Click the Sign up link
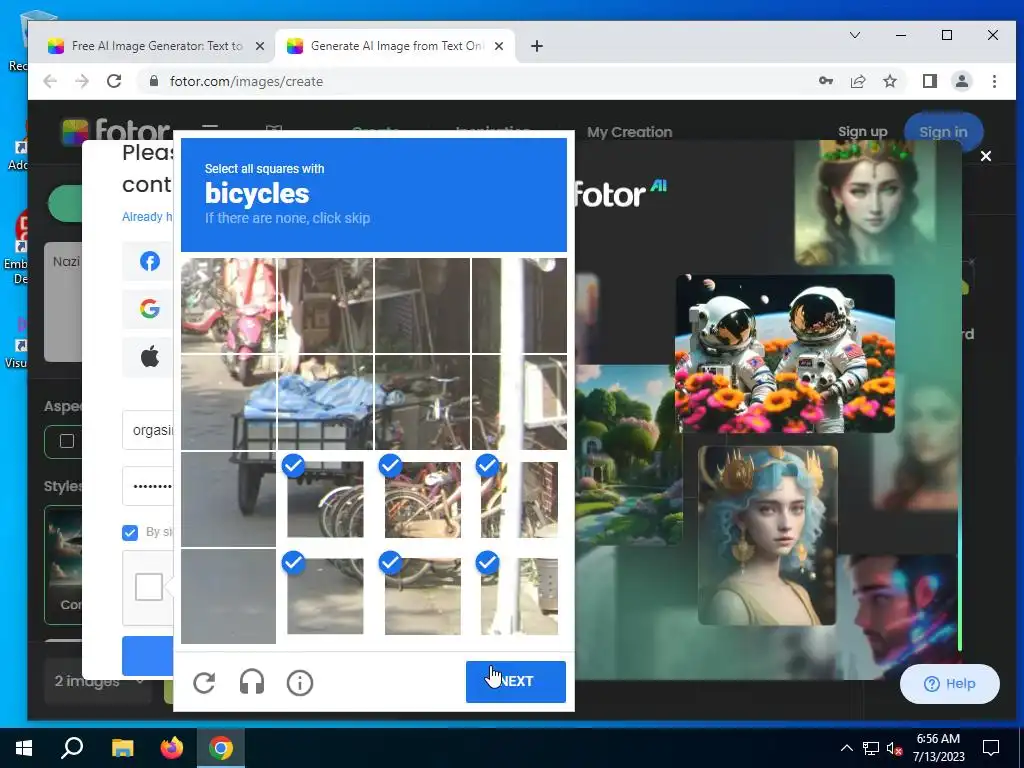The height and width of the screenshot is (768, 1024). coord(862,132)
